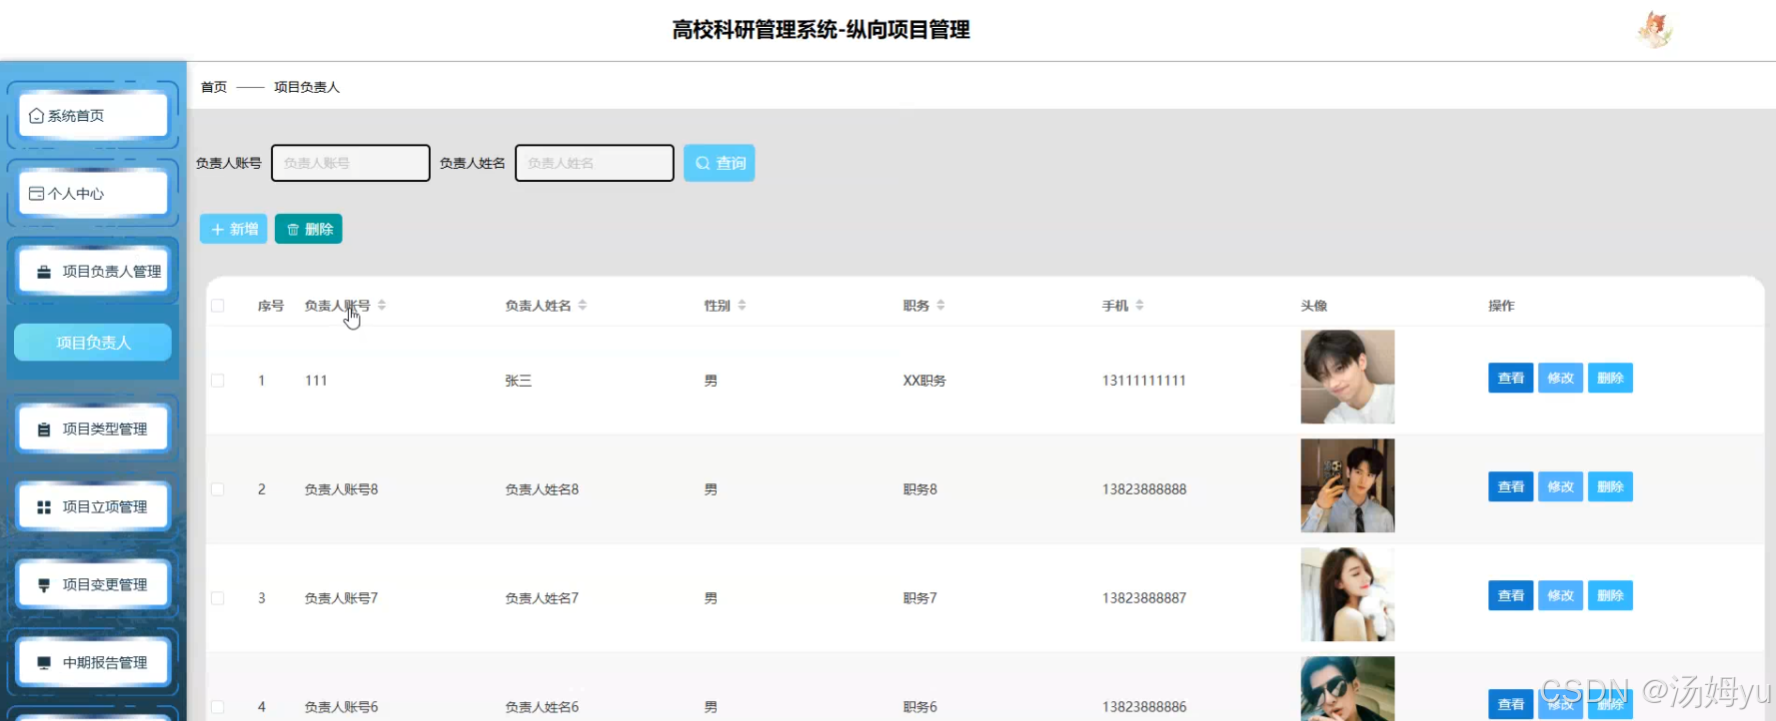Check the checkbox for row 负责人姓名8
Image resolution: width=1776 pixels, height=721 pixels.
point(218,489)
